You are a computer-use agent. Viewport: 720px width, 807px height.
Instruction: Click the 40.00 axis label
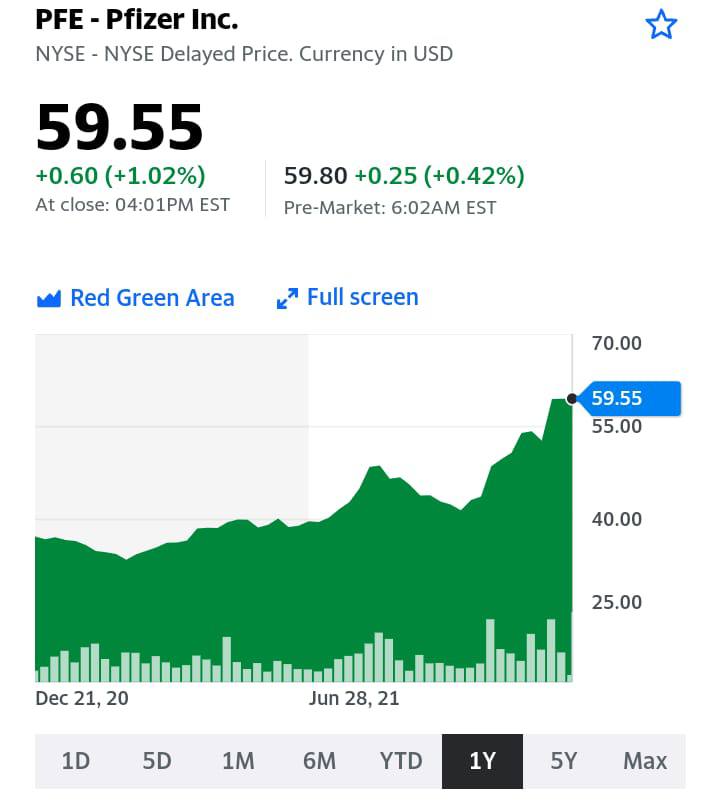tap(617, 519)
